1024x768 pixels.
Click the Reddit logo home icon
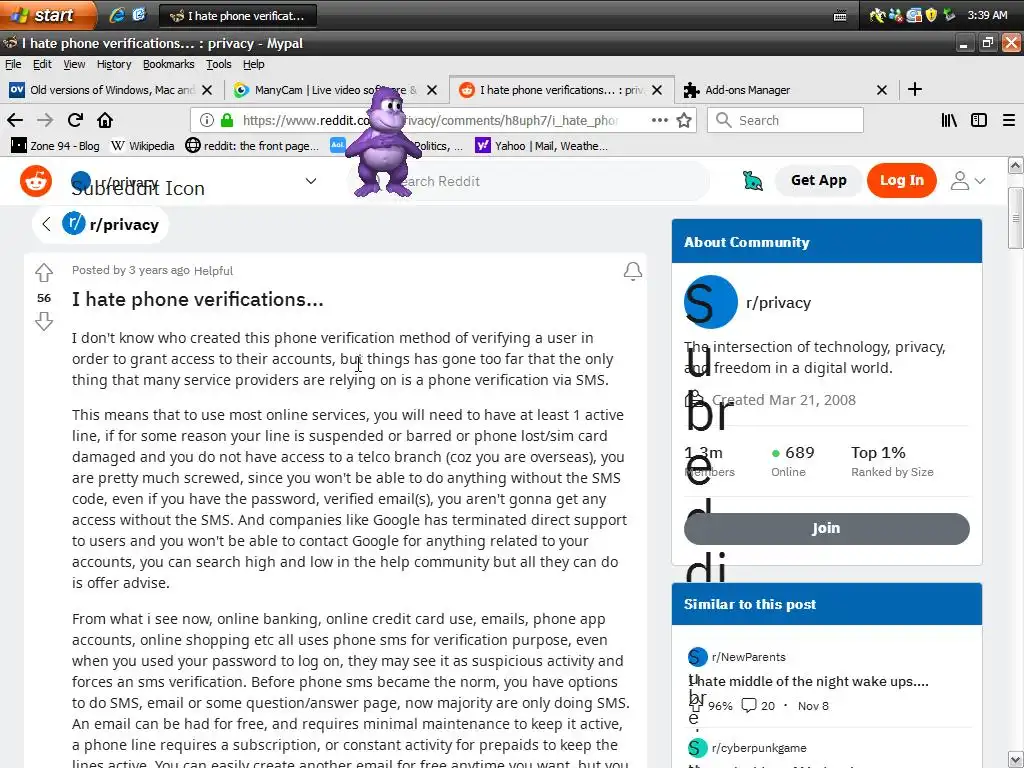coord(36,181)
